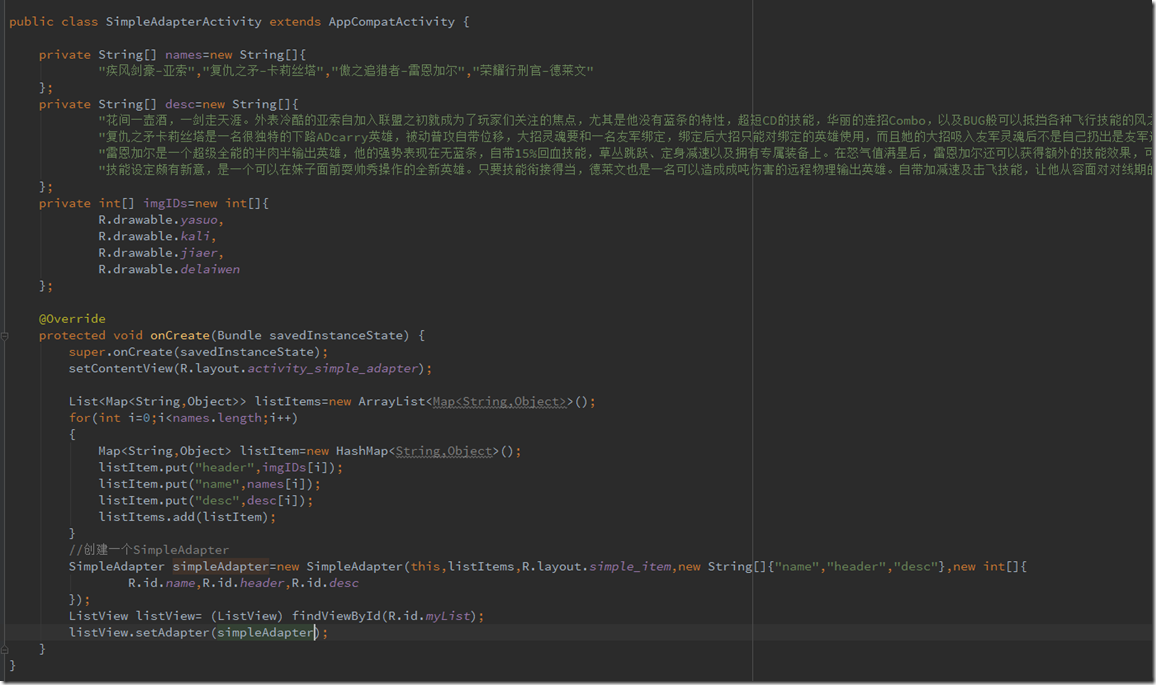The height and width of the screenshot is (685, 1156).
Task: Place cursor on SimpleAdapterActivity class name
Action: point(183,21)
